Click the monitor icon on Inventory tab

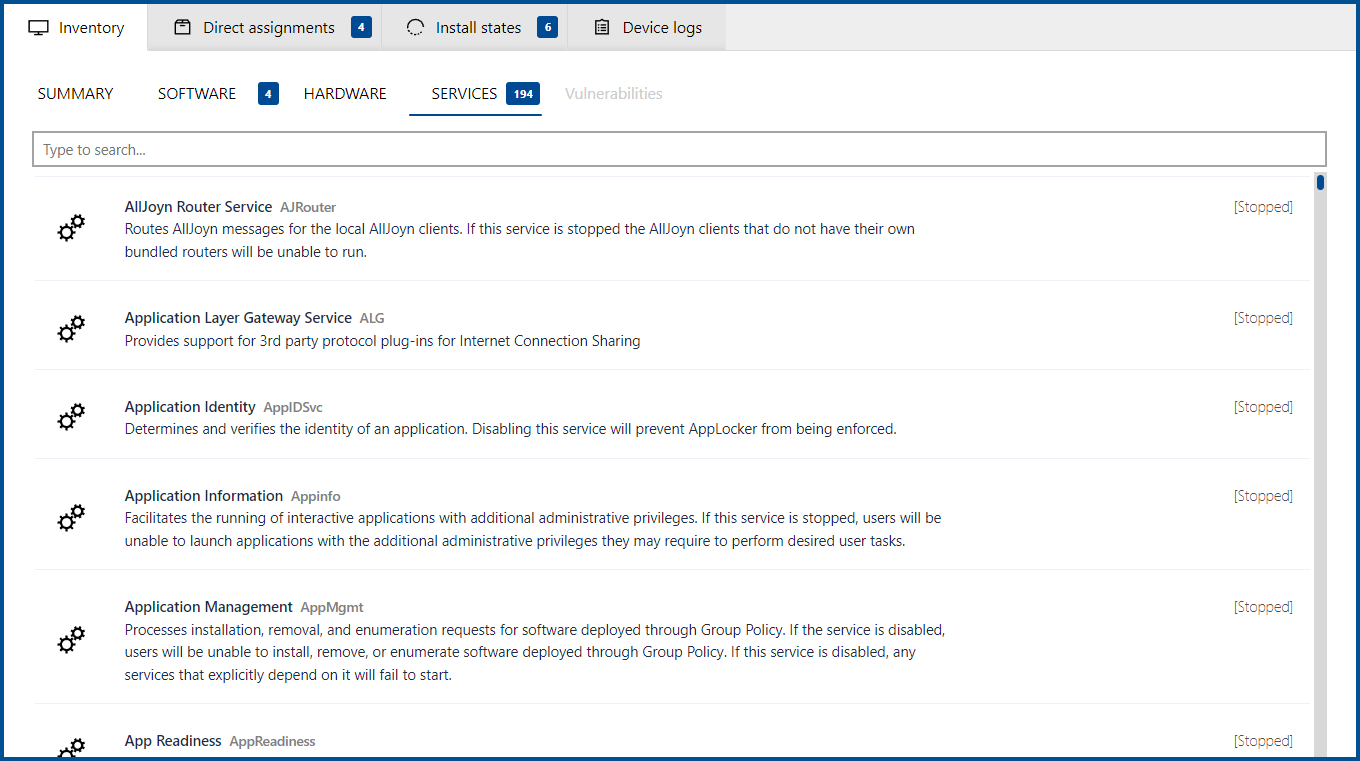tap(39, 28)
